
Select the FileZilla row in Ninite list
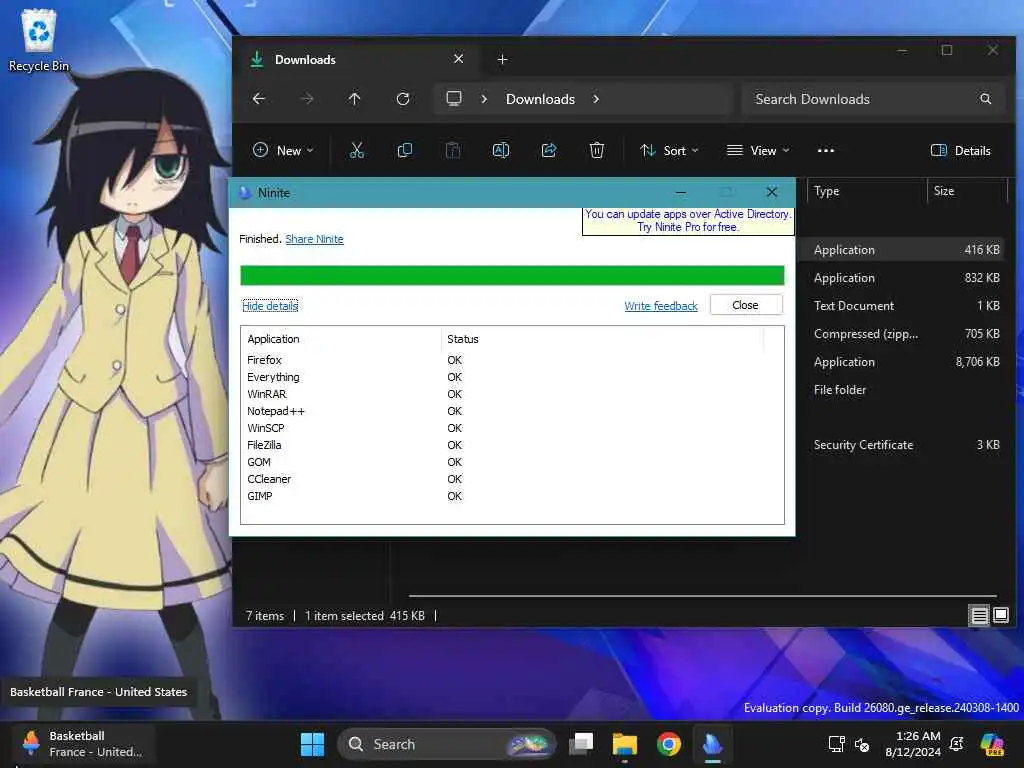click(x=512, y=445)
